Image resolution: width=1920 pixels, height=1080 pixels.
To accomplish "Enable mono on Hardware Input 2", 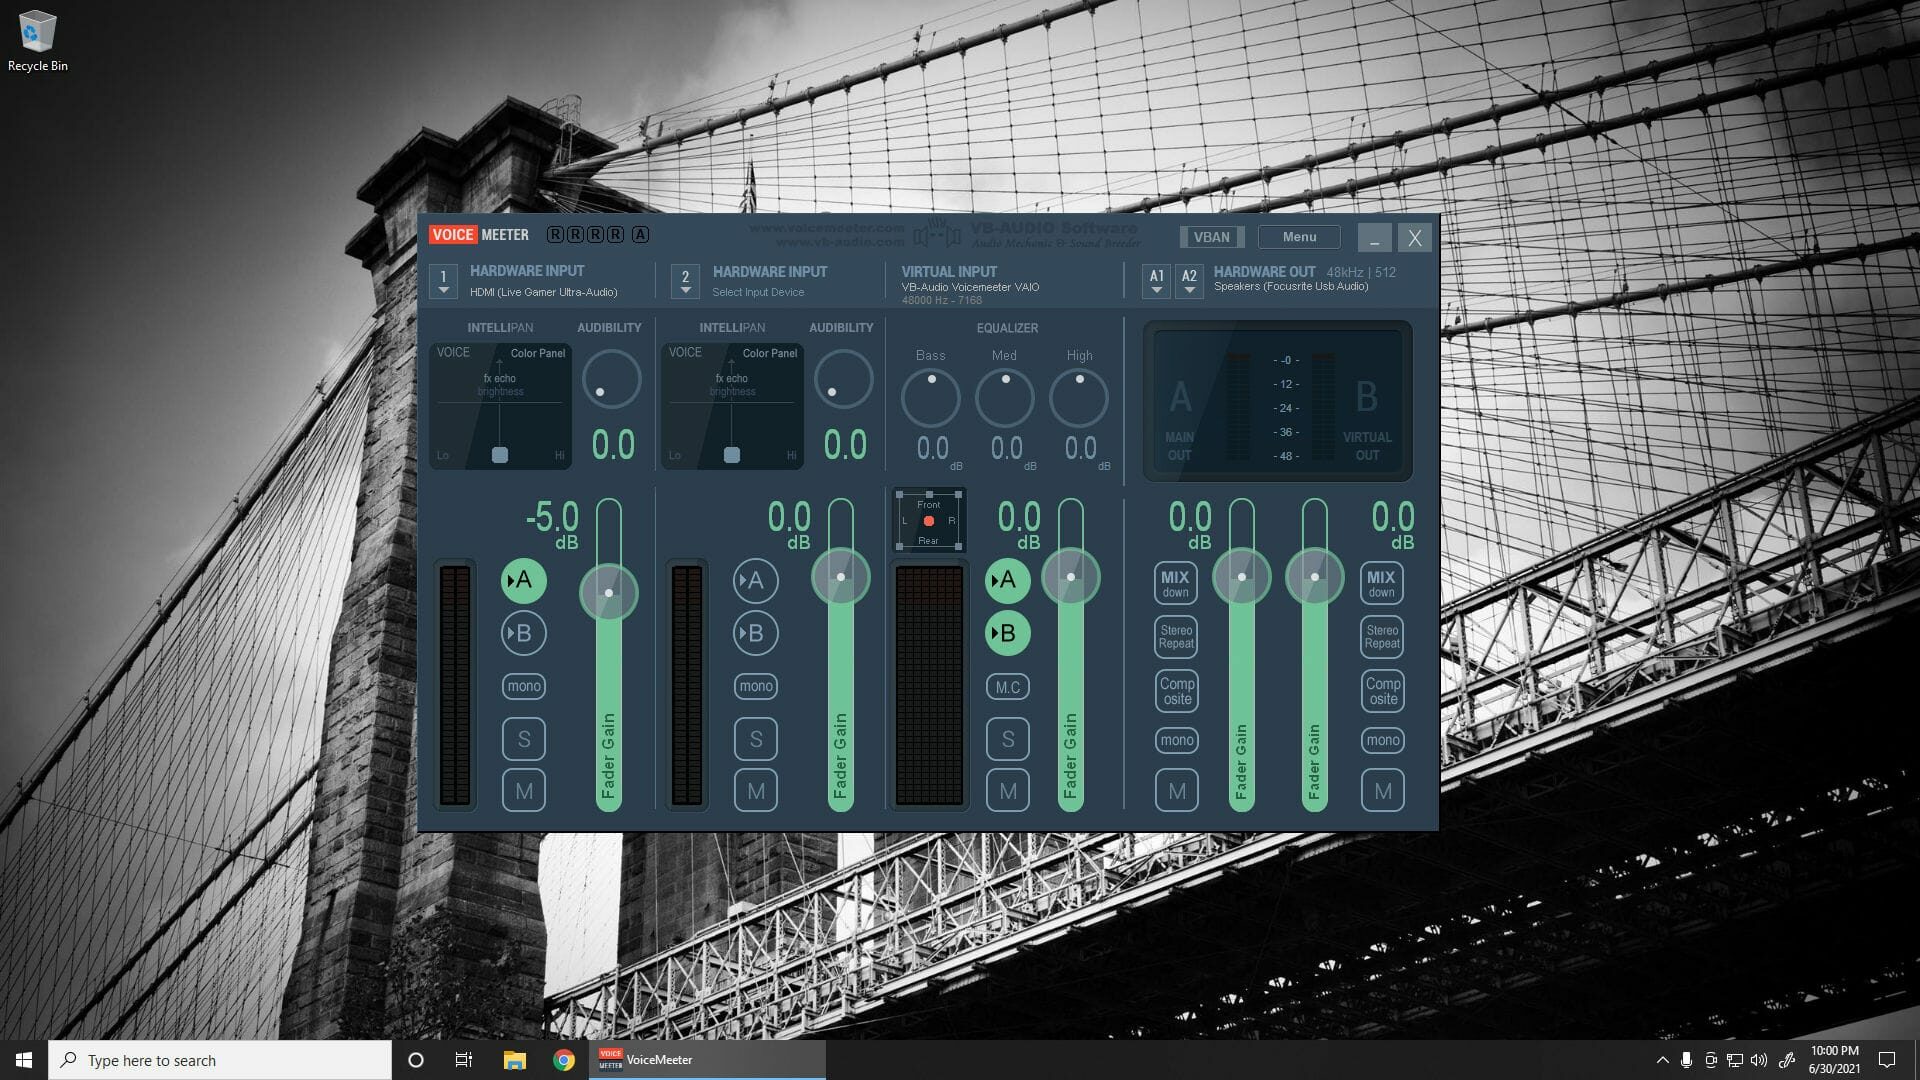I will pyautogui.click(x=755, y=686).
